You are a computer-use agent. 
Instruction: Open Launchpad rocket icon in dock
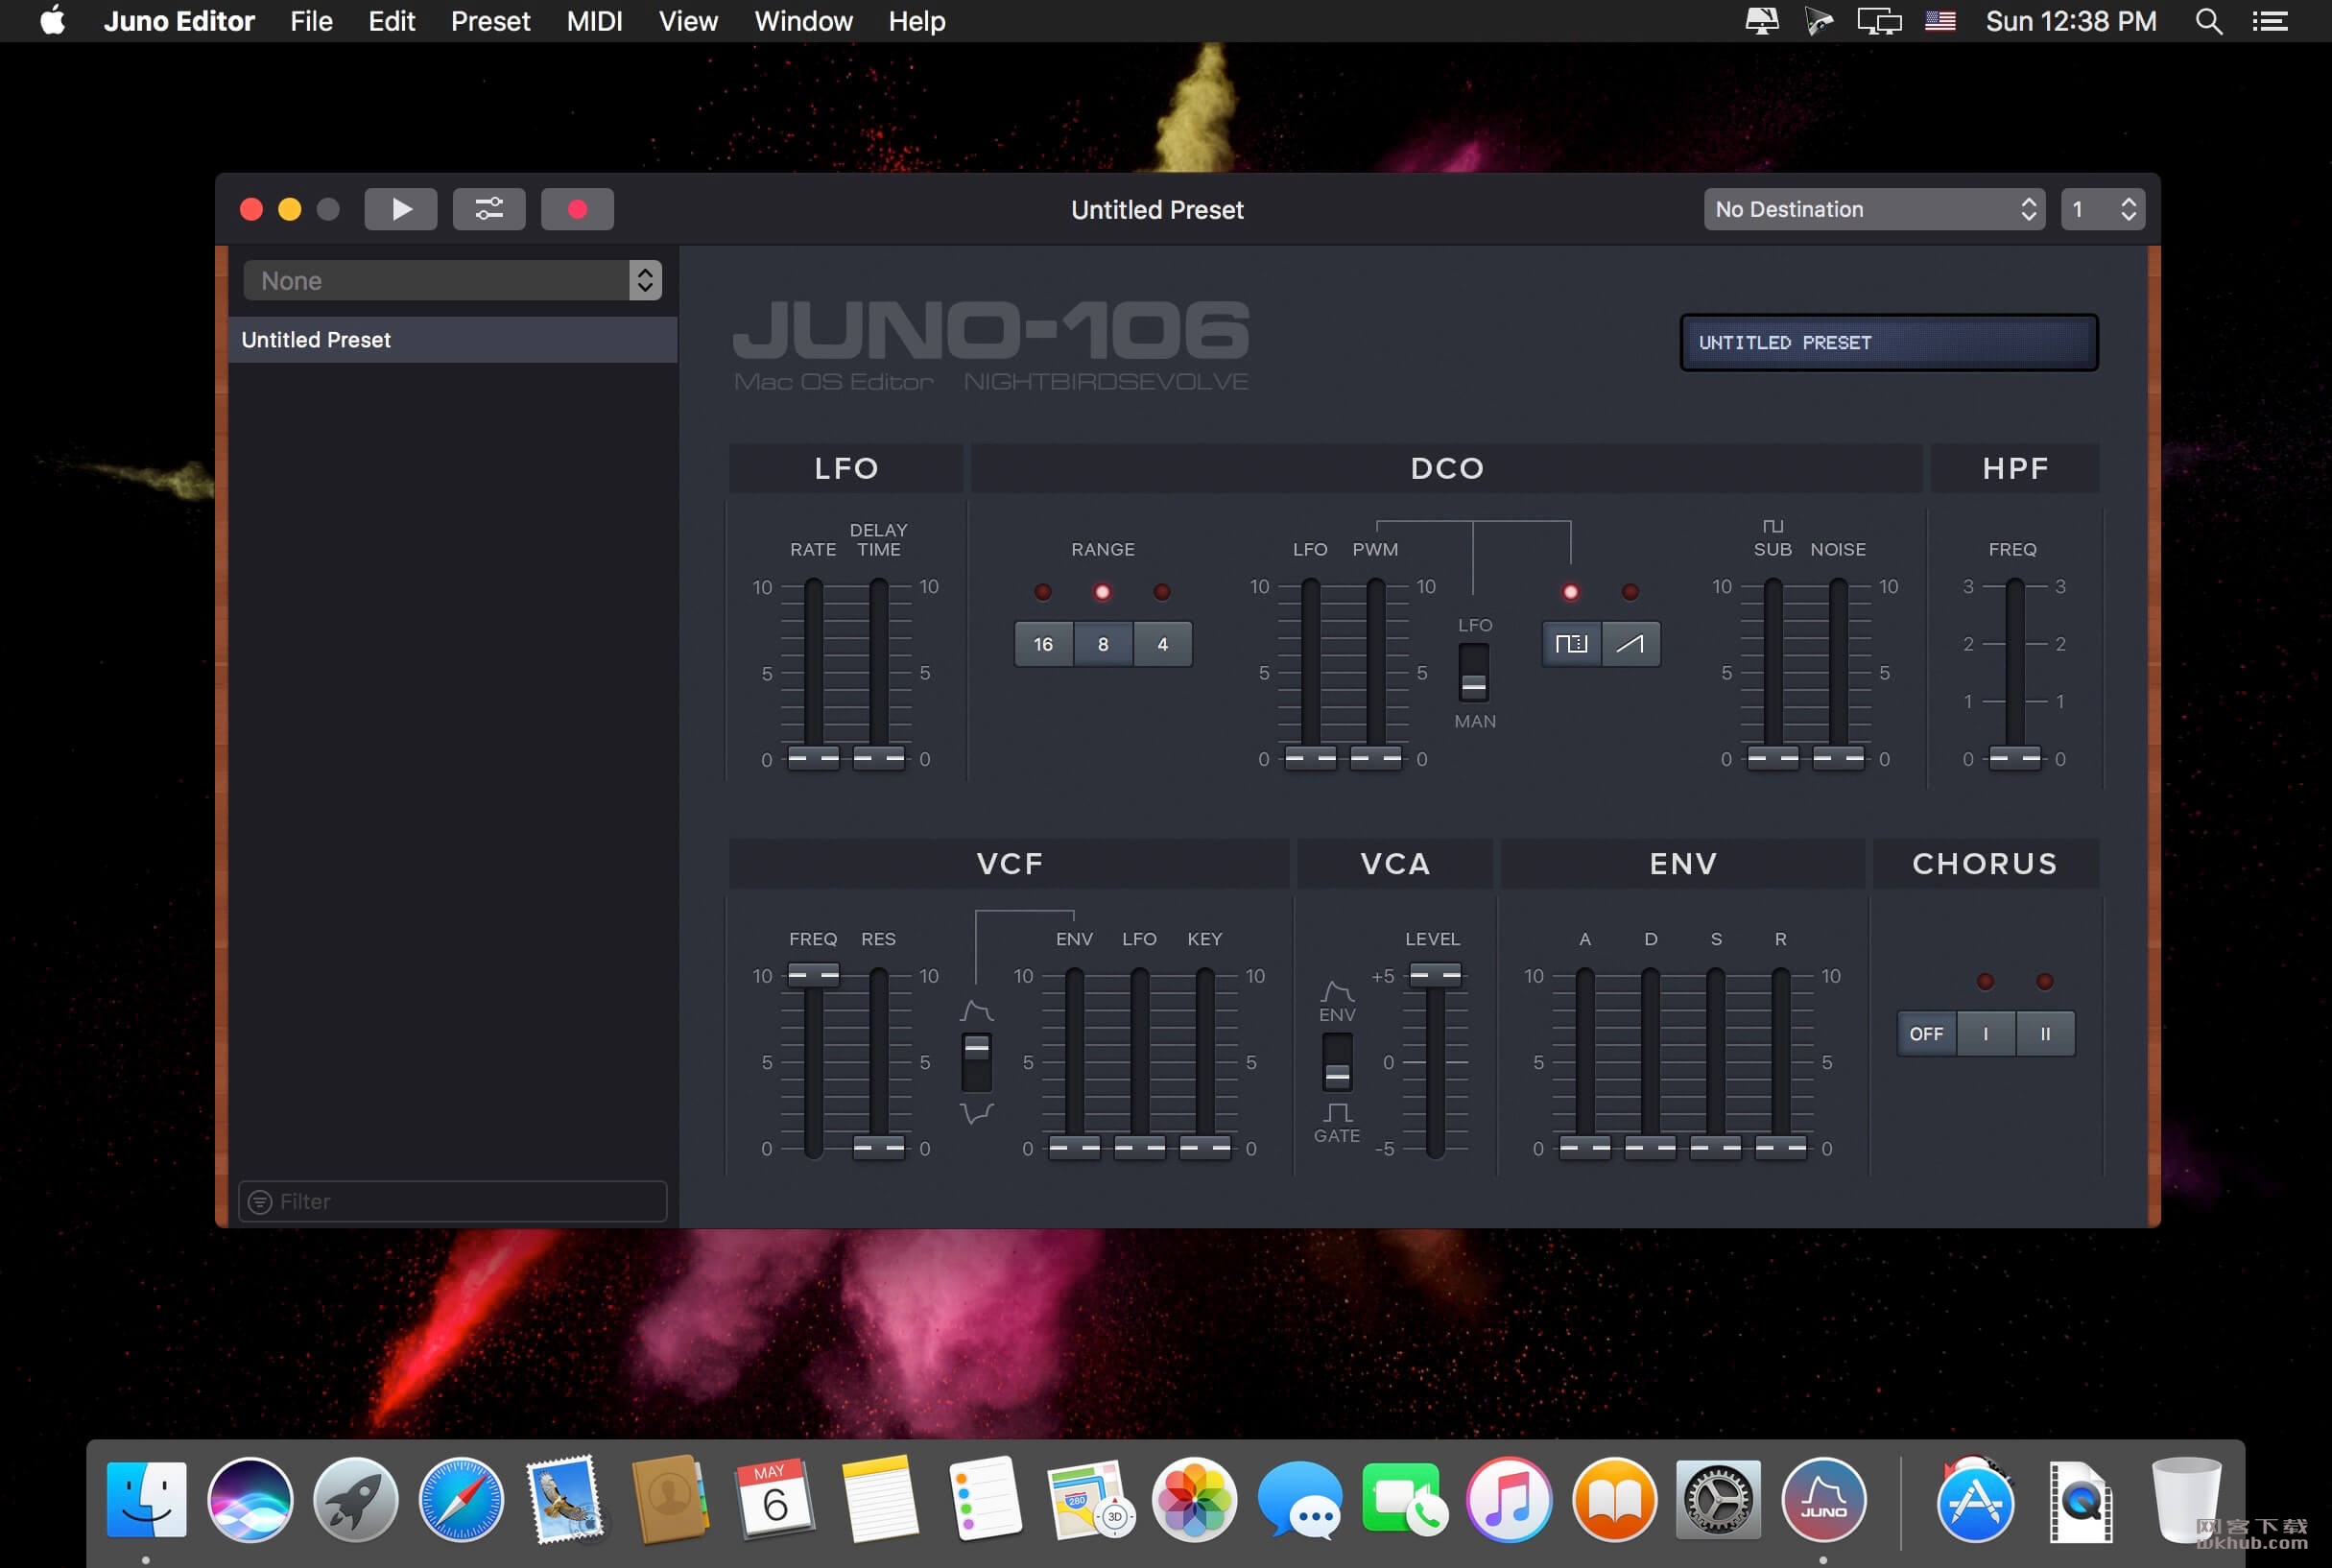coord(356,1499)
